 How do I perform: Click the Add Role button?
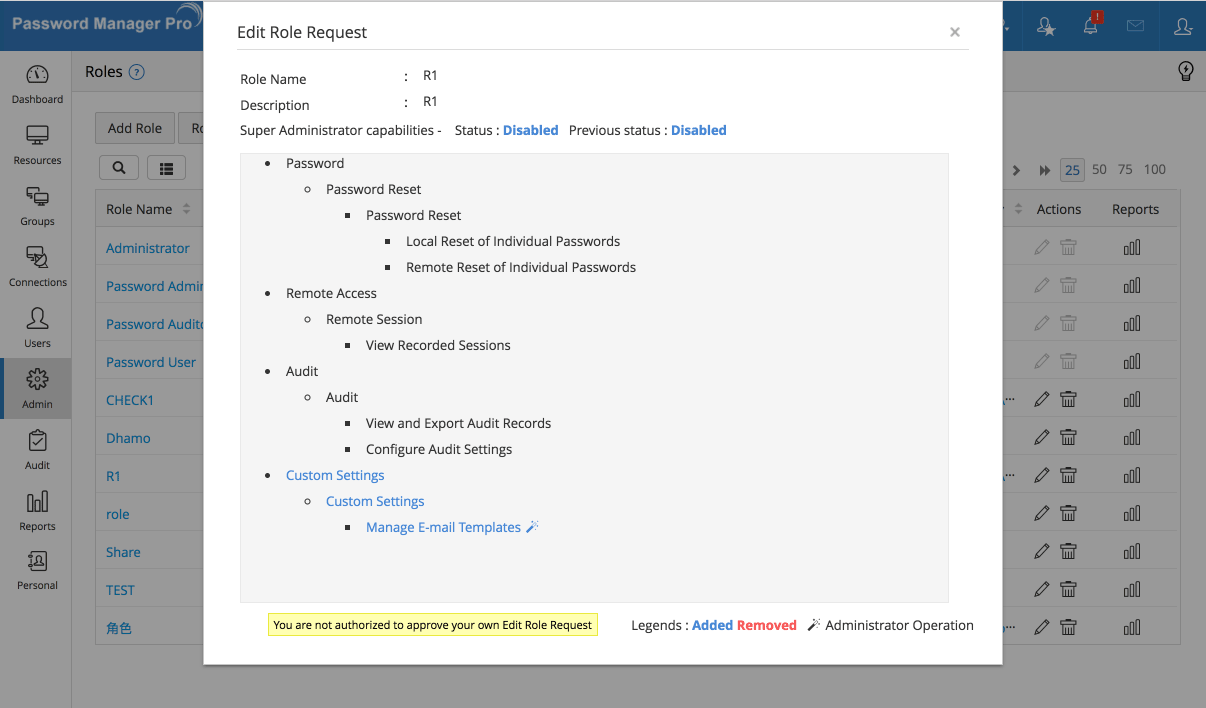(135, 128)
